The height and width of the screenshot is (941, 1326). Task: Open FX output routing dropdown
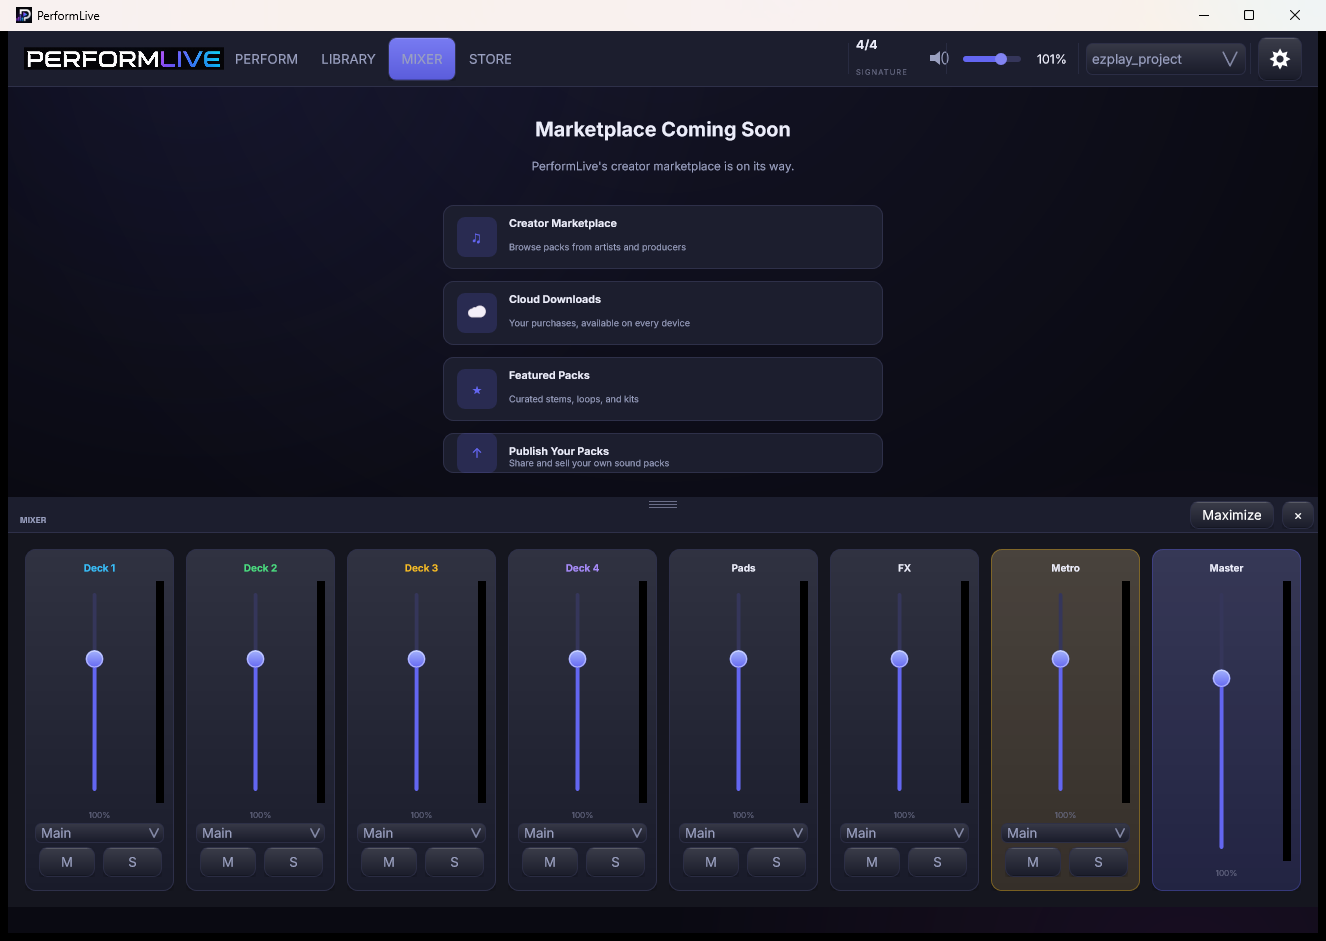[905, 833]
